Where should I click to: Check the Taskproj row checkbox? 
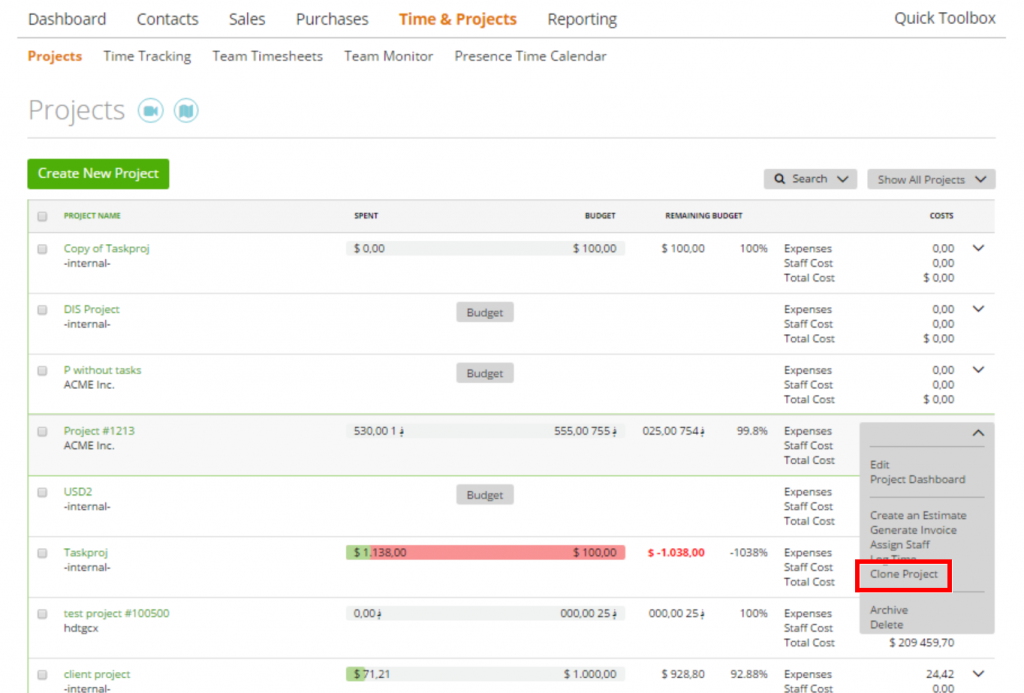coord(41,553)
